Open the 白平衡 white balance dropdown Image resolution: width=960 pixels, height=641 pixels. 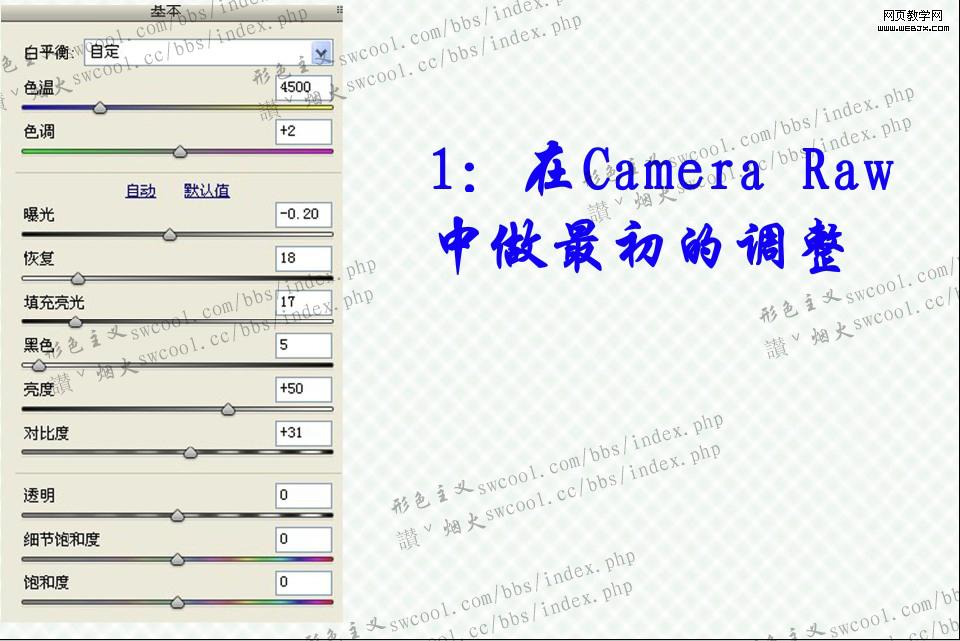[209, 53]
